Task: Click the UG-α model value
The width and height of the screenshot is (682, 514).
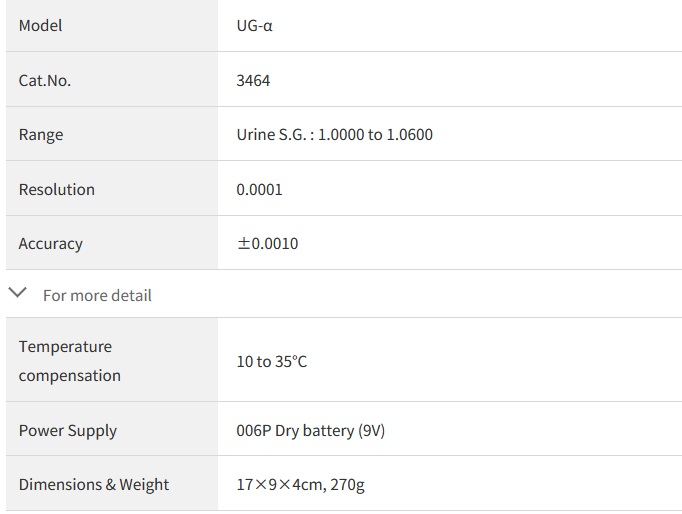Action: (x=254, y=26)
